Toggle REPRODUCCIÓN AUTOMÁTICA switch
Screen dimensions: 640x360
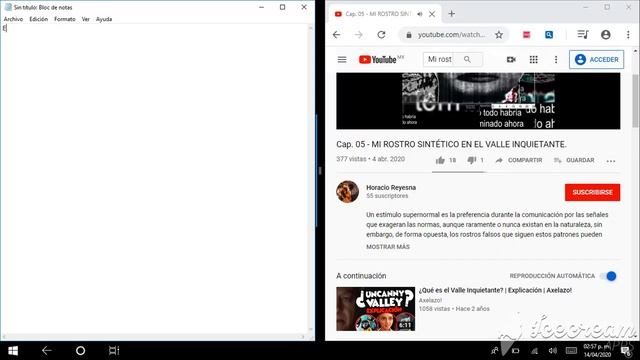(608, 276)
